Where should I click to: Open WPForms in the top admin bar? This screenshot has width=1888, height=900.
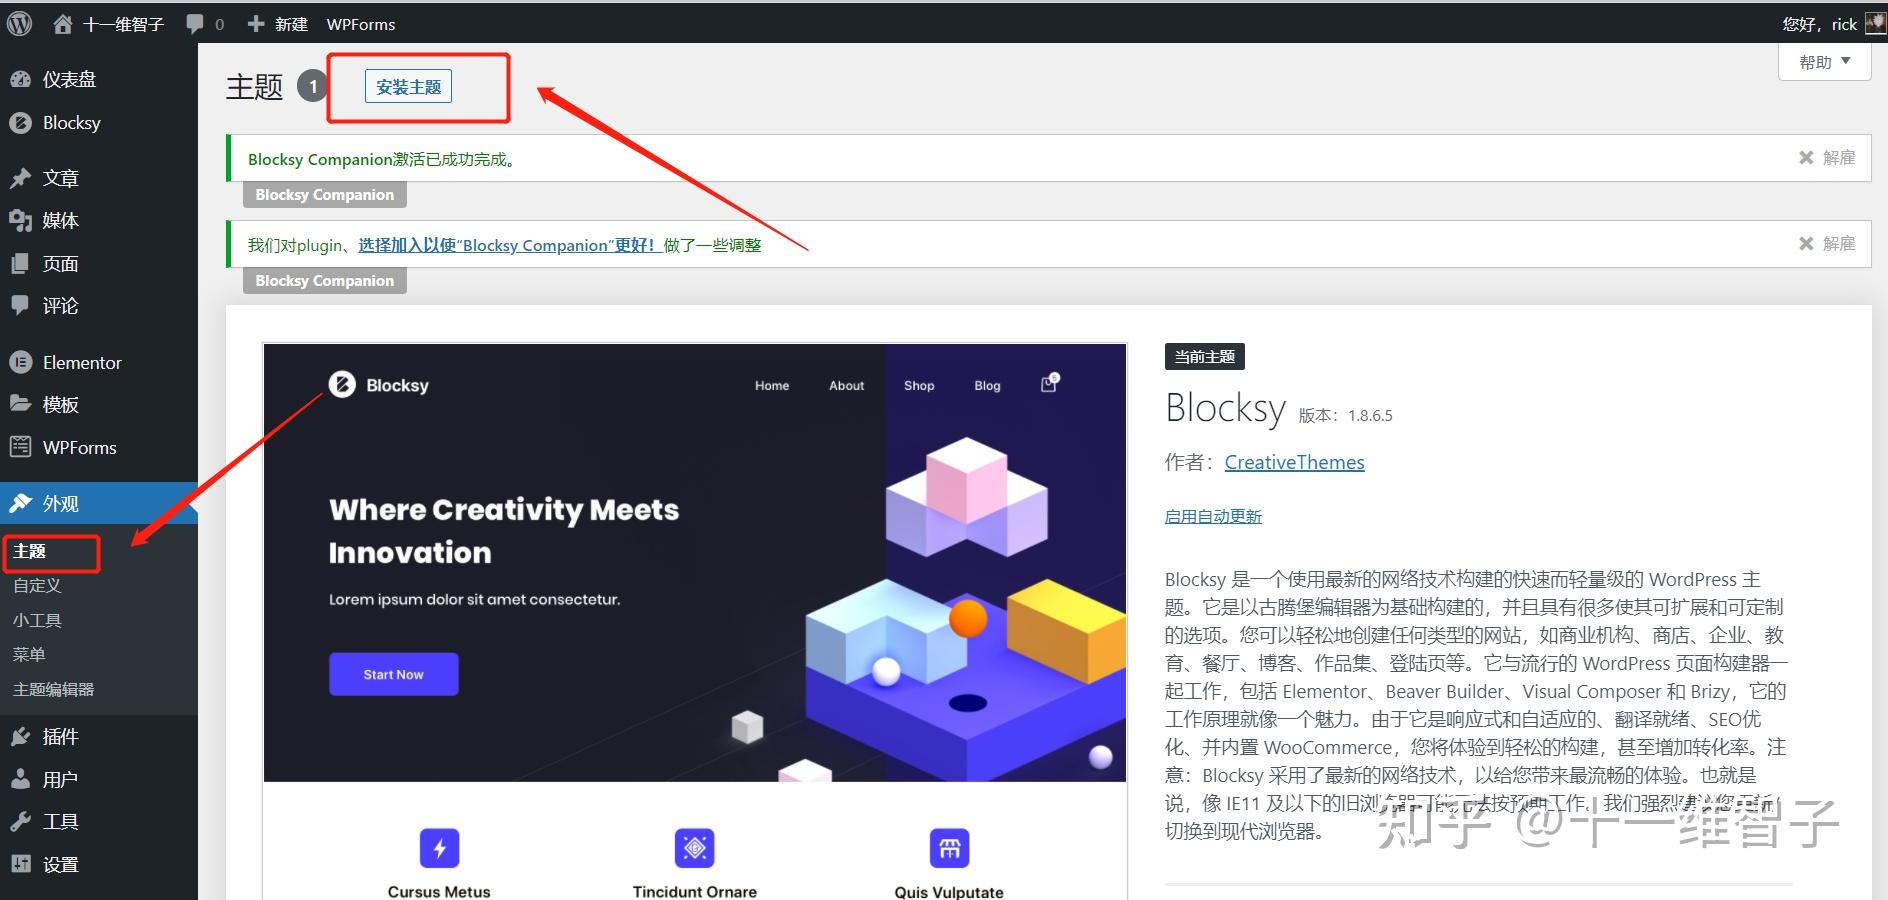(x=361, y=24)
